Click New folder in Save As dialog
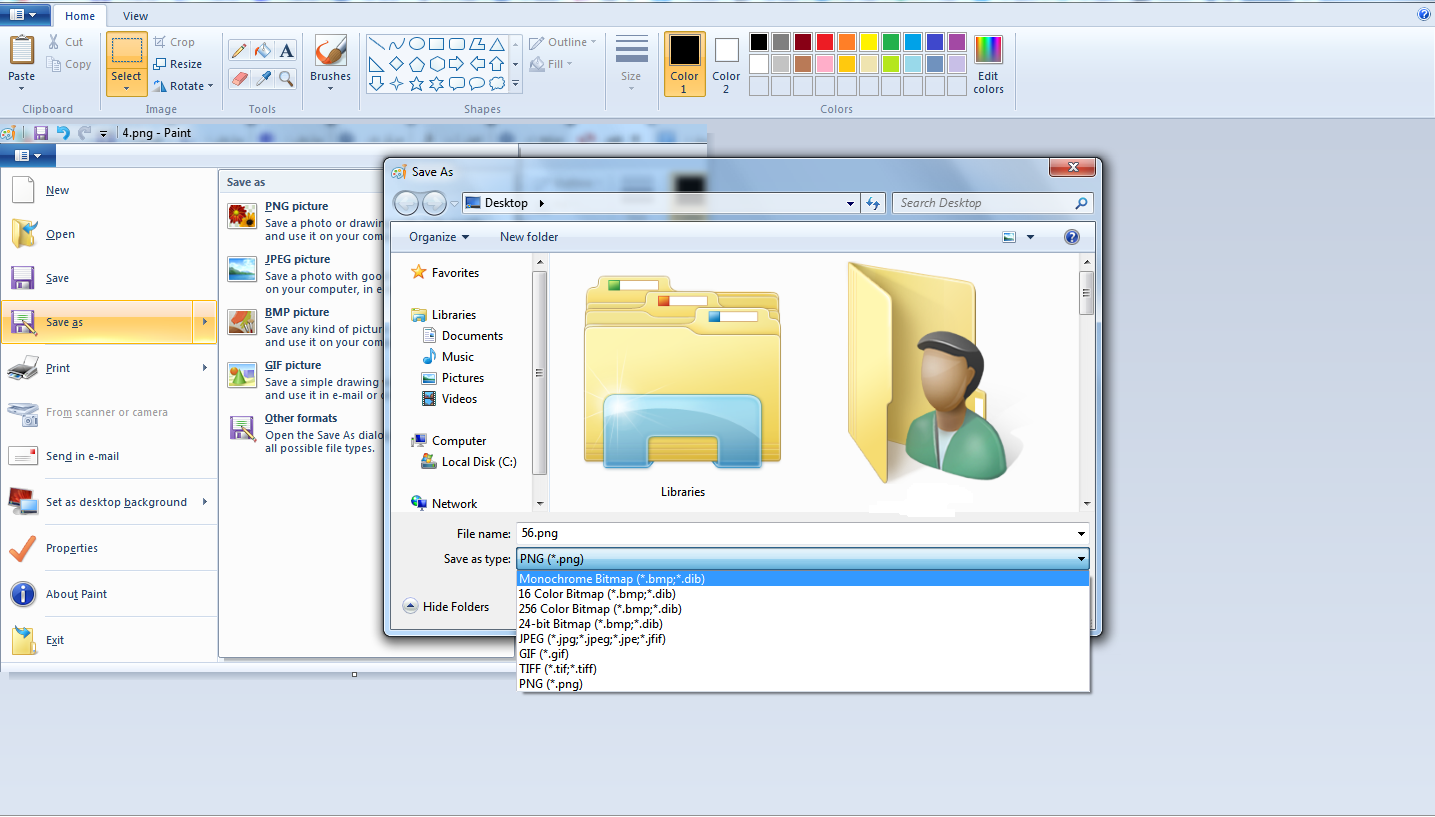This screenshot has height=817, width=1435. (529, 237)
